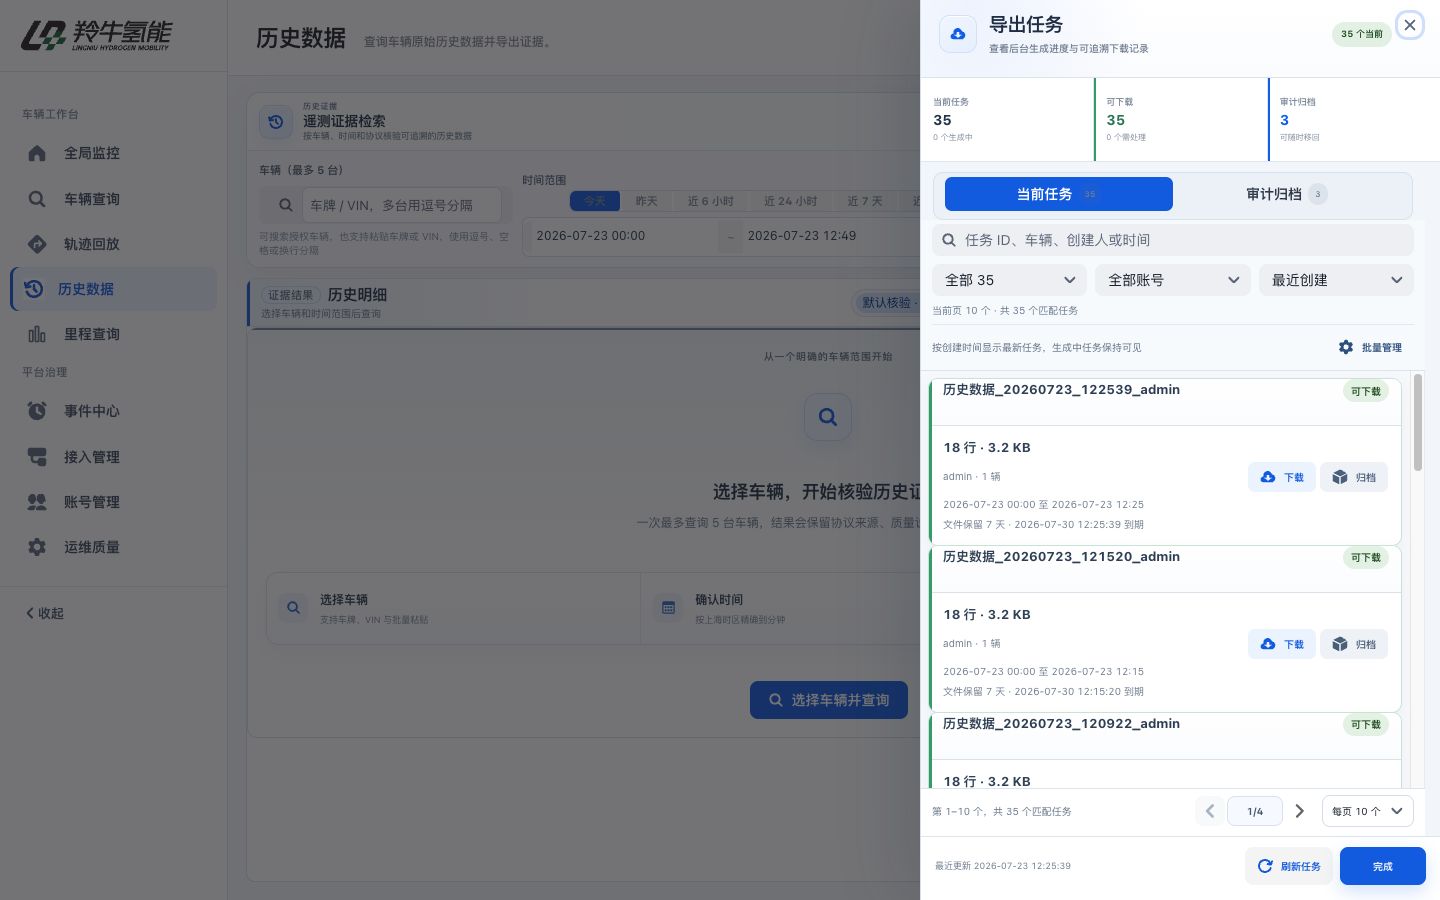Click the search icon in the task search field
The width and height of the screenshot is (1440, 900).
(949, 240)
